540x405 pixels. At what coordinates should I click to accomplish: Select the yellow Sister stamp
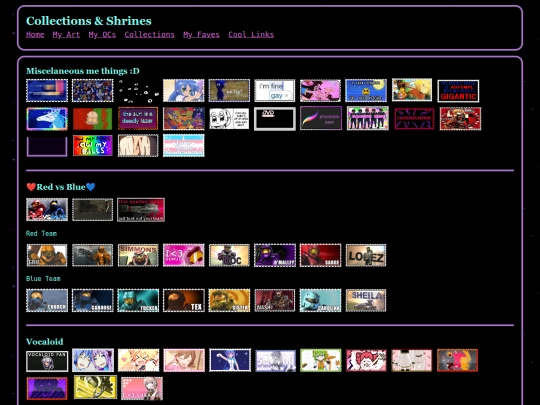click(x=229, y=300)
